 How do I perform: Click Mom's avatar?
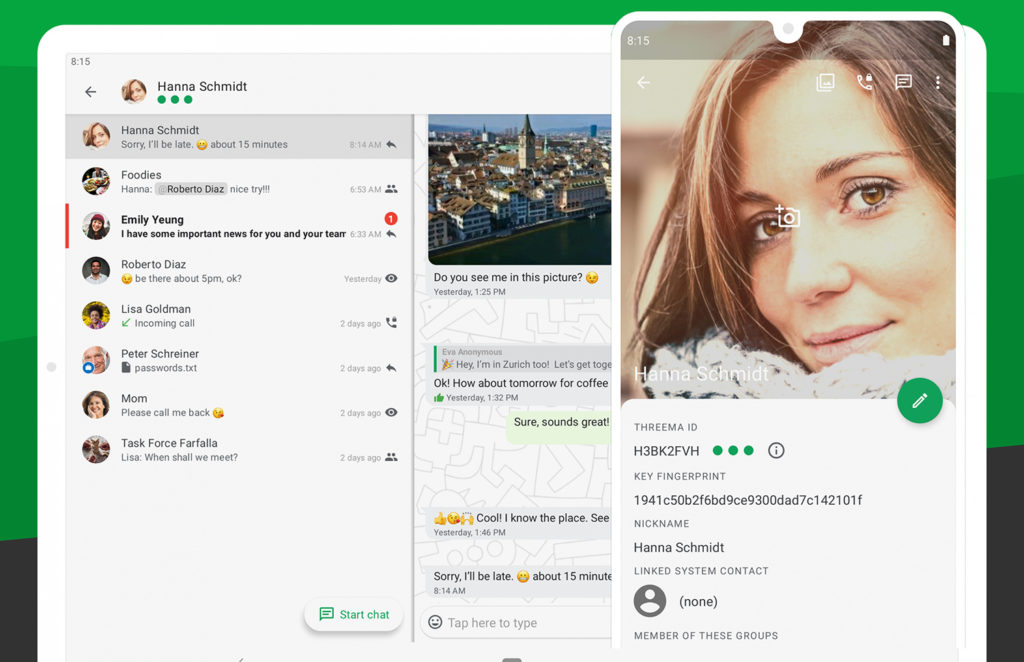click(96, 405)
